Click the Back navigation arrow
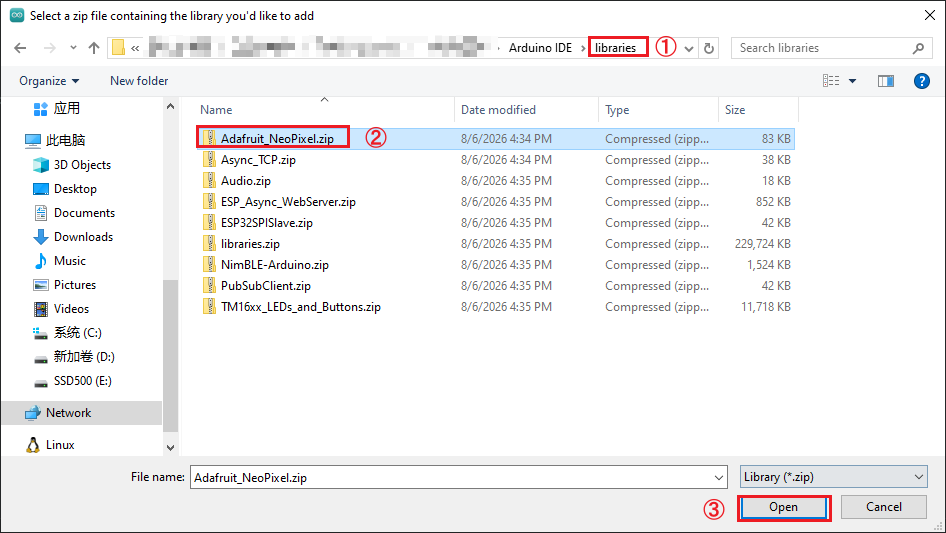This screenshot has height=533, width=946. (20, 48)
